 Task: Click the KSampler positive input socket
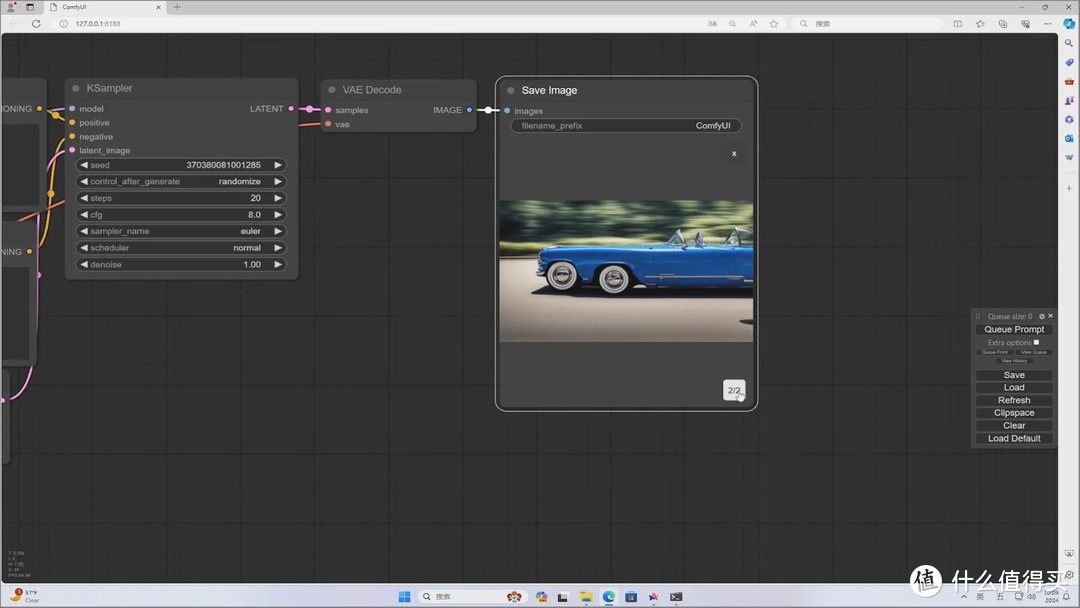[x=72, y=123]
